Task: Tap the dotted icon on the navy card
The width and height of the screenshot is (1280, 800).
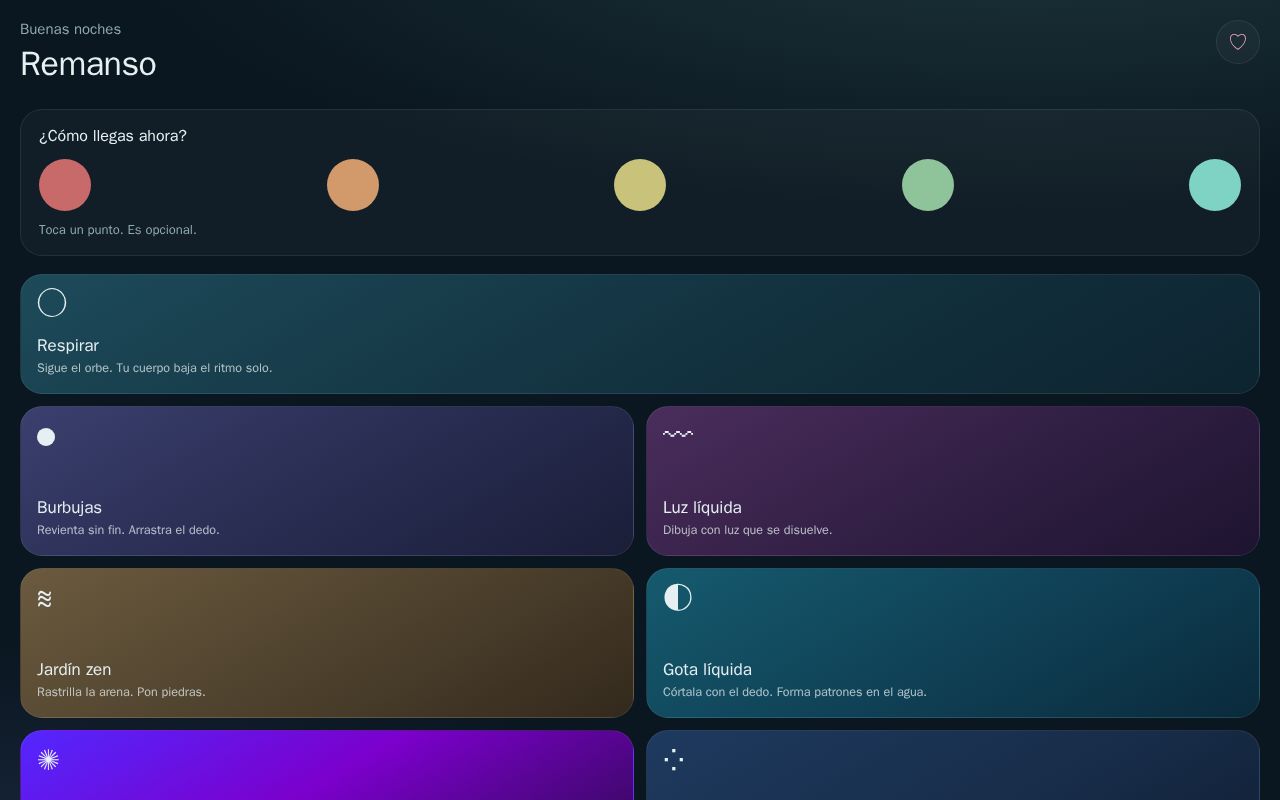Action: (x=674, y=760)
